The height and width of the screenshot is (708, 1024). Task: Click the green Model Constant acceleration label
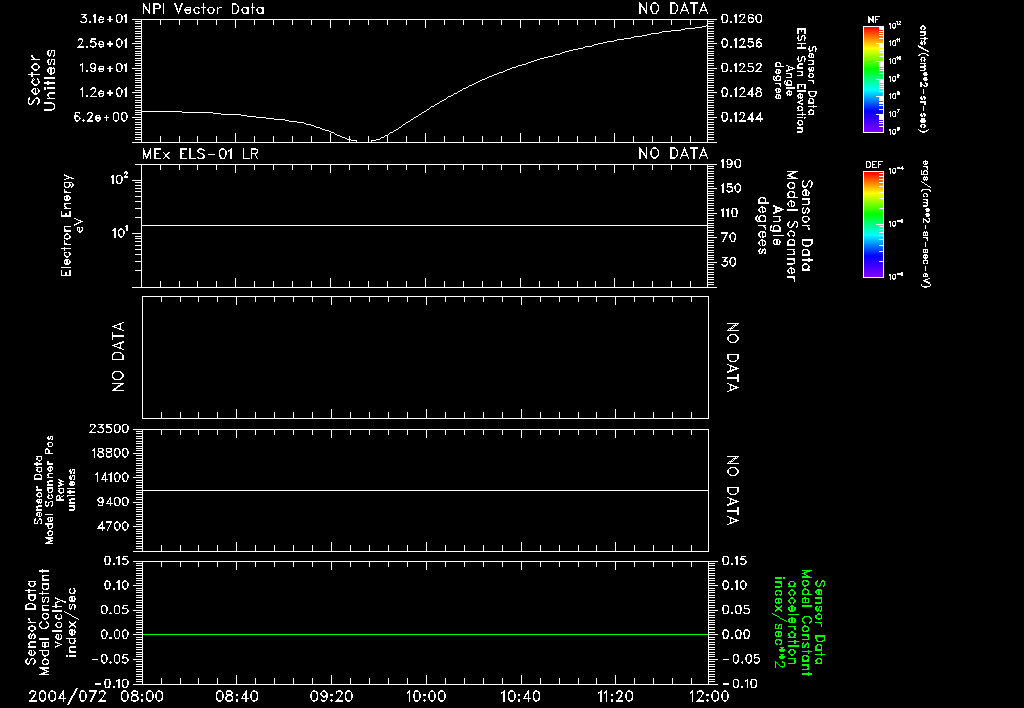tap(800, 624)
